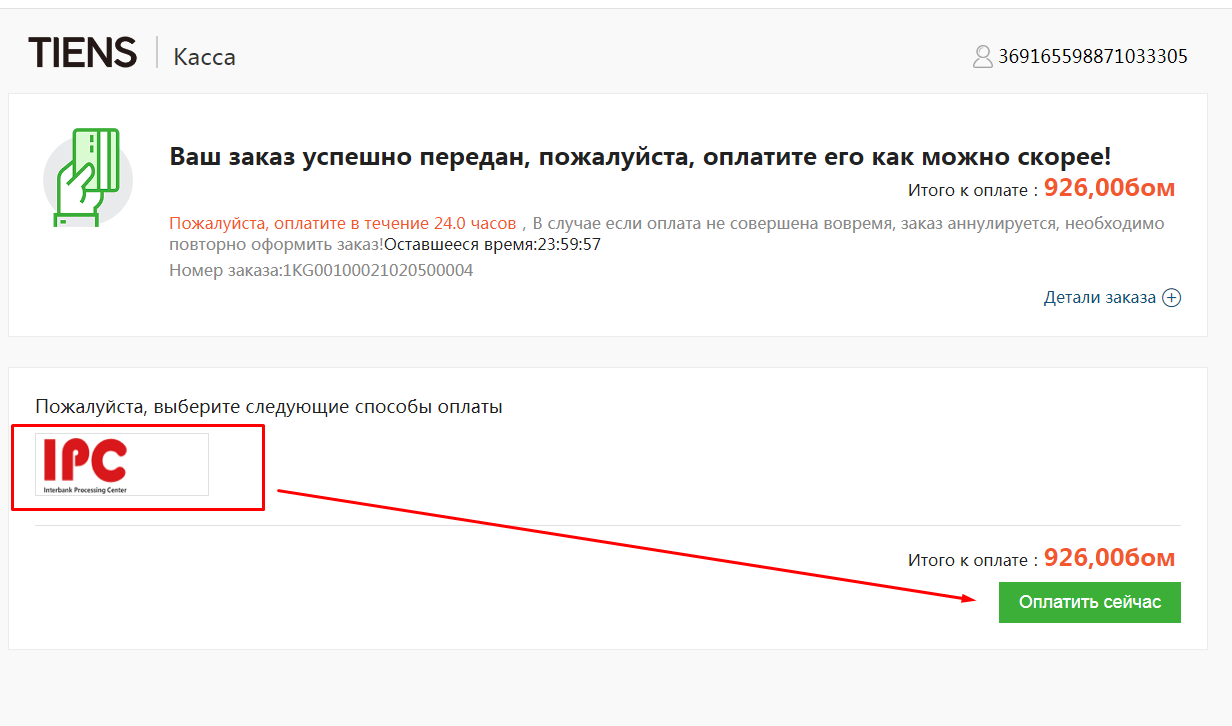Open the Детали заказа link
Viewport: 1232px width, 726px height.
pos(1099,298)
